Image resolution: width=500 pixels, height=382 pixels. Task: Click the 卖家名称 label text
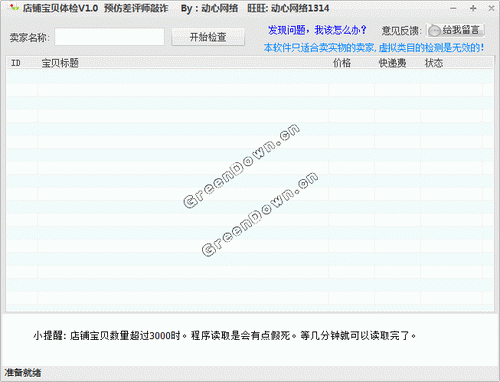click(x=29, y=37)
